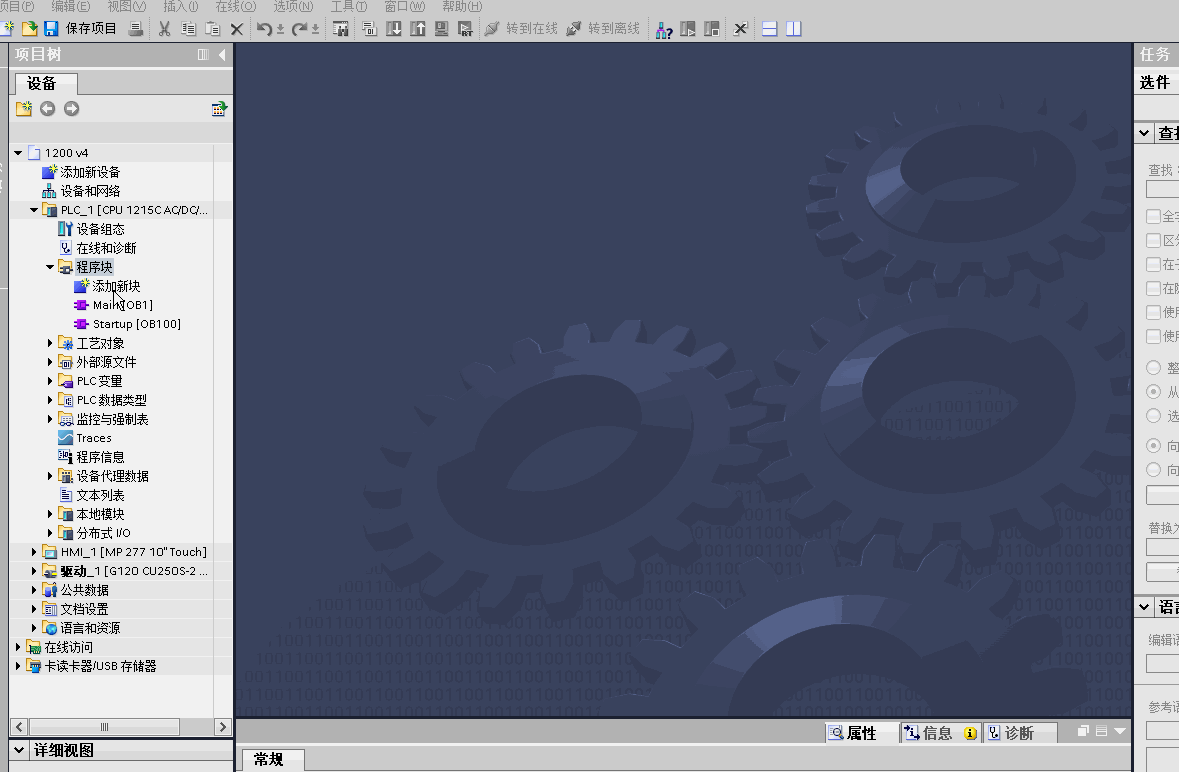The width and height of the screenshot is (1179, 772).
Task: Float the inspector window icon
Action: pos(1084,731)
